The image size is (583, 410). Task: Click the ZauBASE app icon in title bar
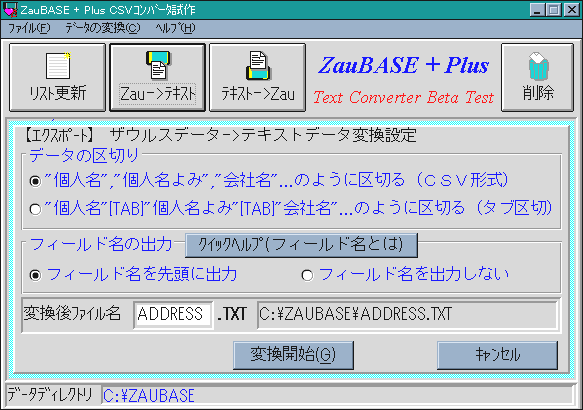coord(10,9)
